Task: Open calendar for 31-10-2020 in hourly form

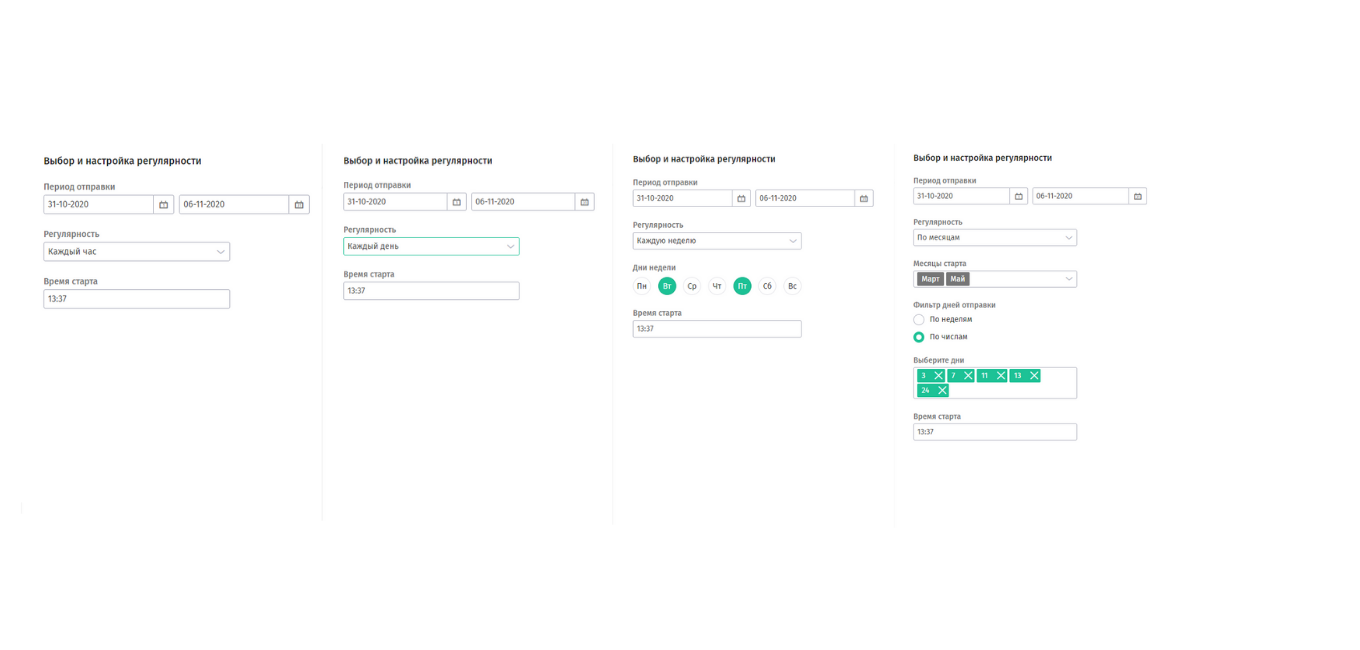Action: [164, 204]
